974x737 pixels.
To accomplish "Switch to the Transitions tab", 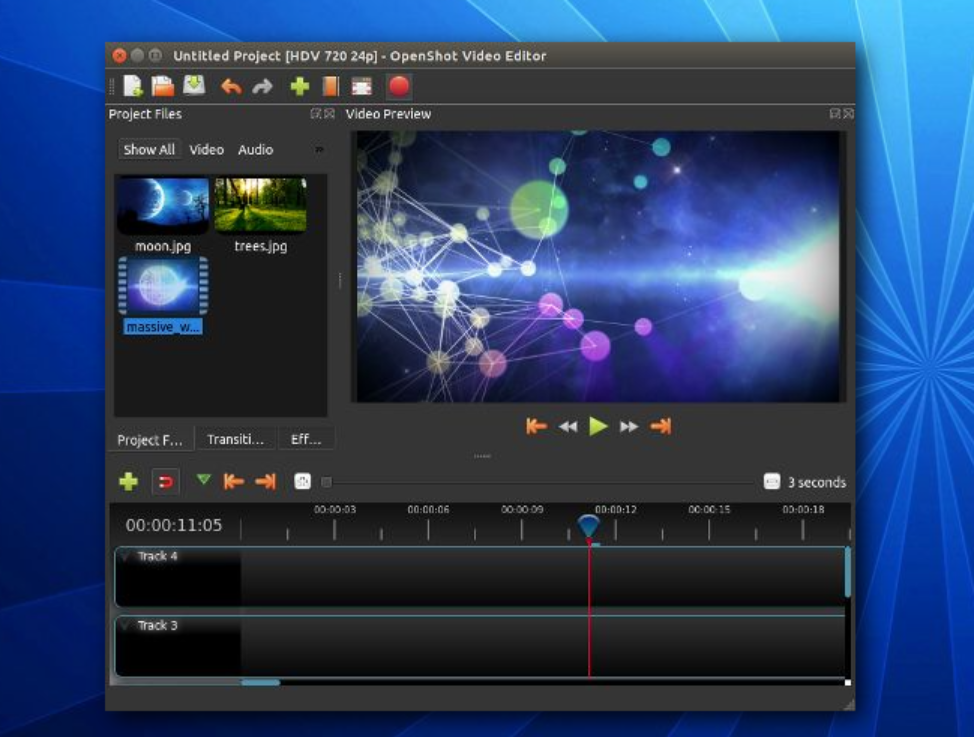I will pos(235,439).
